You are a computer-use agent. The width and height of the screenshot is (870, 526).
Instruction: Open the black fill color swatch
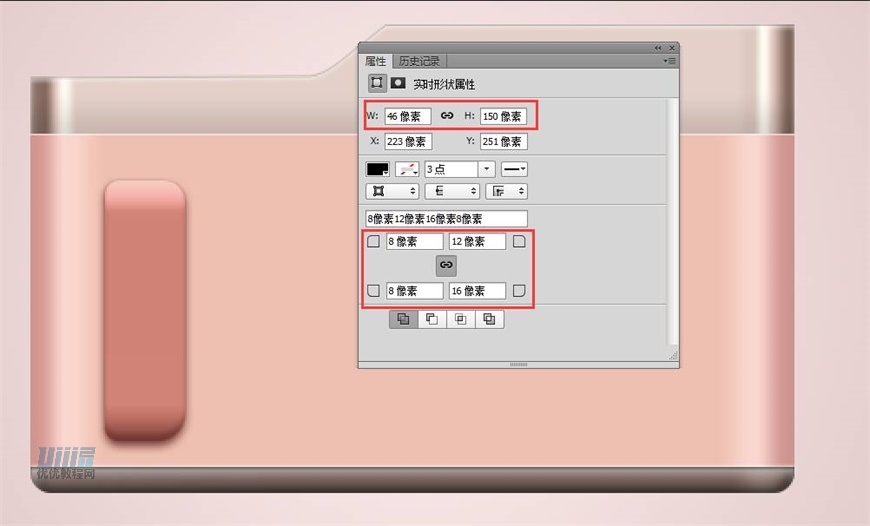pos(377,169)
